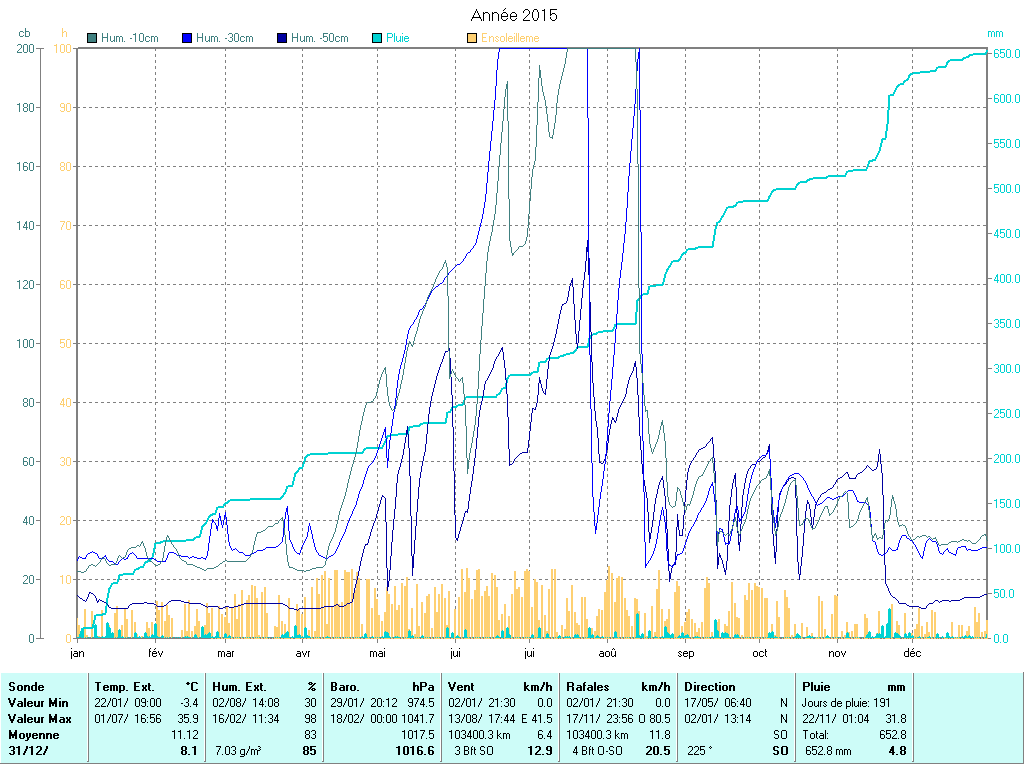
Task: Click the orange Ensoleillement legend square
Action: tap(472, 38)
